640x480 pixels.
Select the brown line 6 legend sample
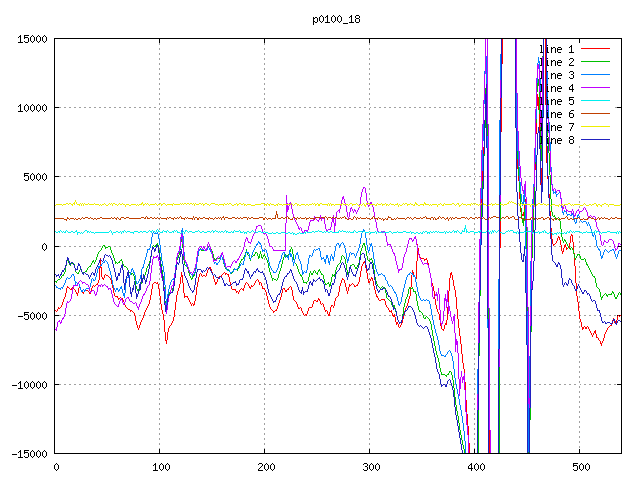(596, 113)
